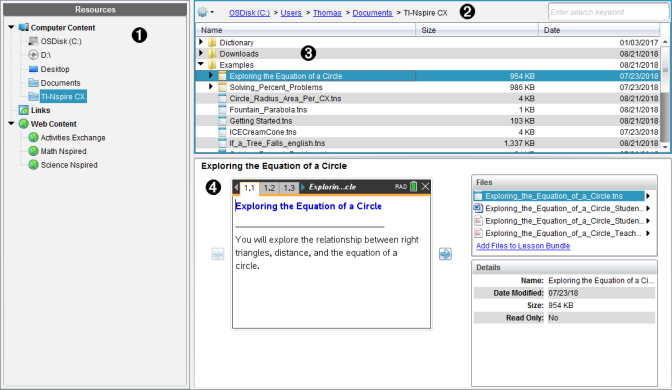Screen dimensions: 672x390
Task: Collapse the Computer Content tree
Action: point(11,27)
